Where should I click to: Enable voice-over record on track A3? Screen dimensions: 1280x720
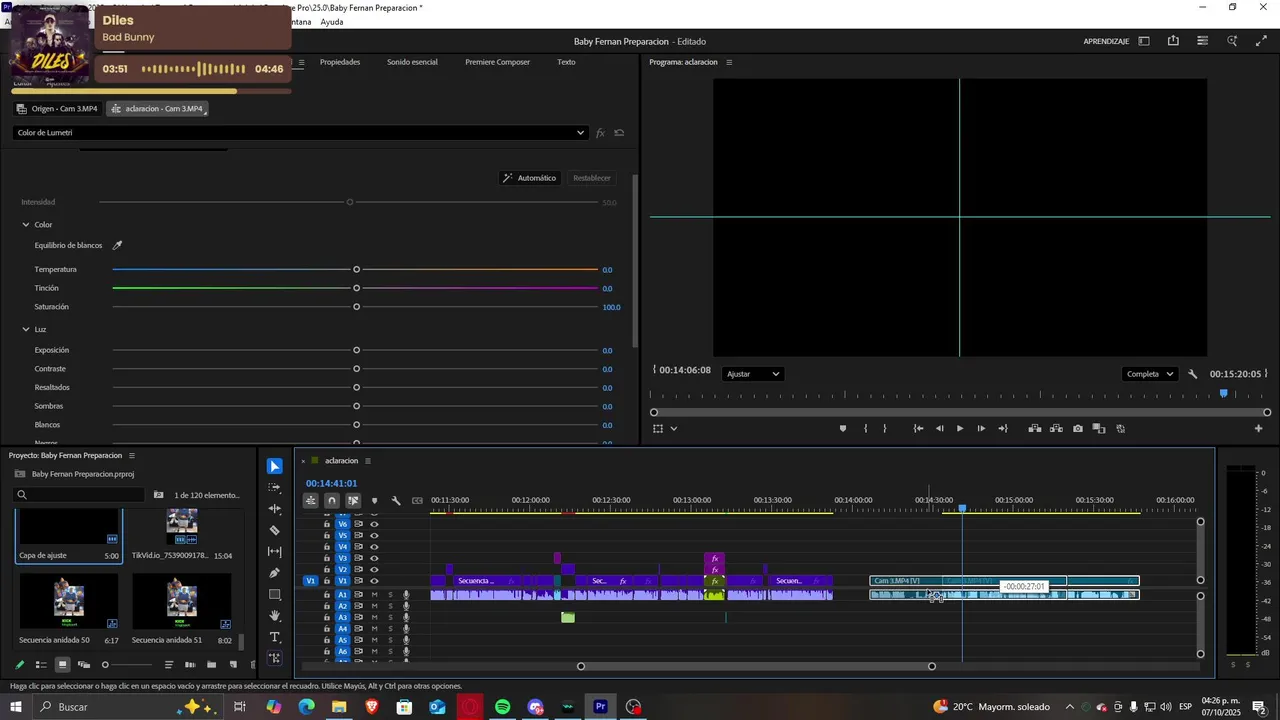click(x=406, y=618)
